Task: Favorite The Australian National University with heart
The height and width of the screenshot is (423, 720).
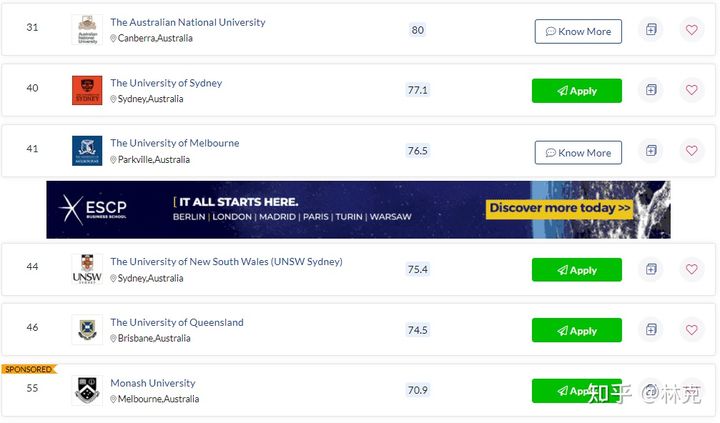Action: pos(692,30)
